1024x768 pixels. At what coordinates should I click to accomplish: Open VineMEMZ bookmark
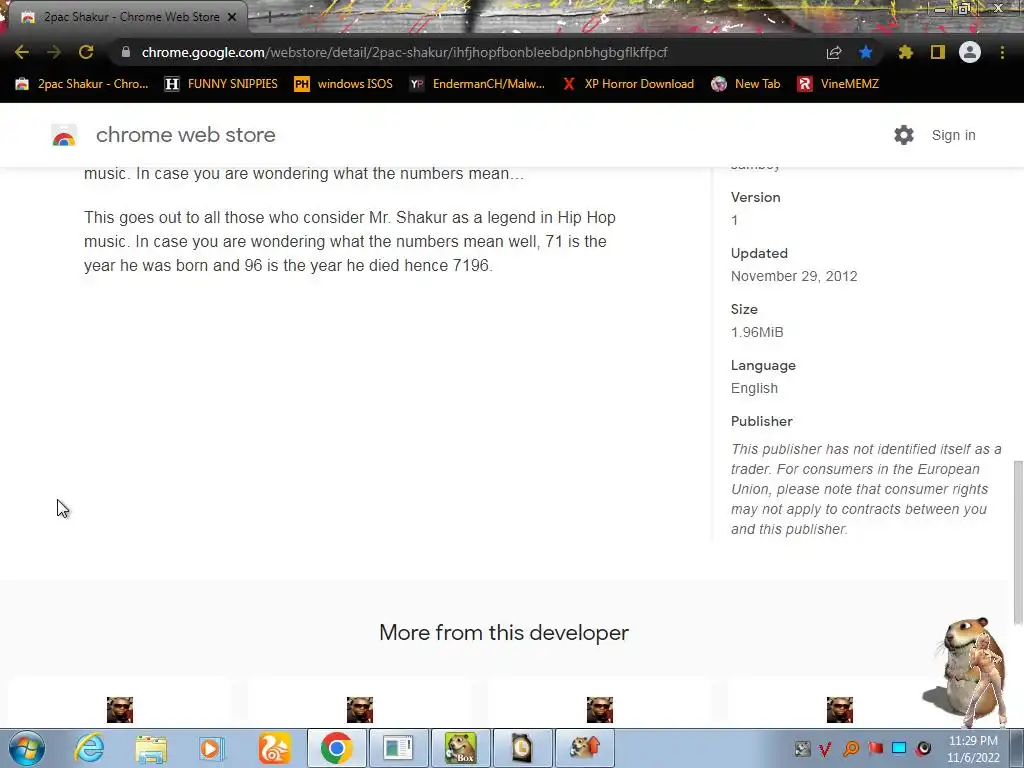click(838, 84)
